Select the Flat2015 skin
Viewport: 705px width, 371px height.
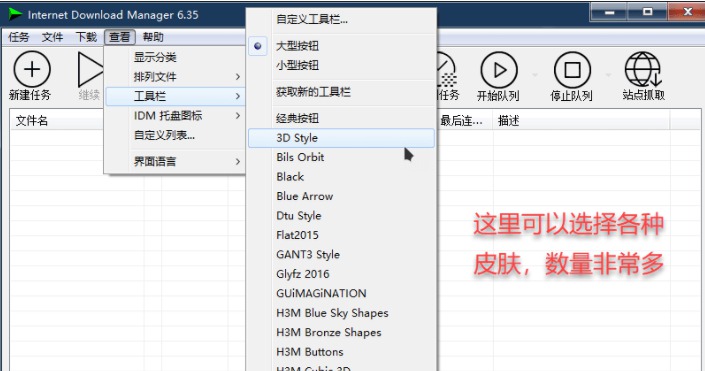(x=342, y=235)
